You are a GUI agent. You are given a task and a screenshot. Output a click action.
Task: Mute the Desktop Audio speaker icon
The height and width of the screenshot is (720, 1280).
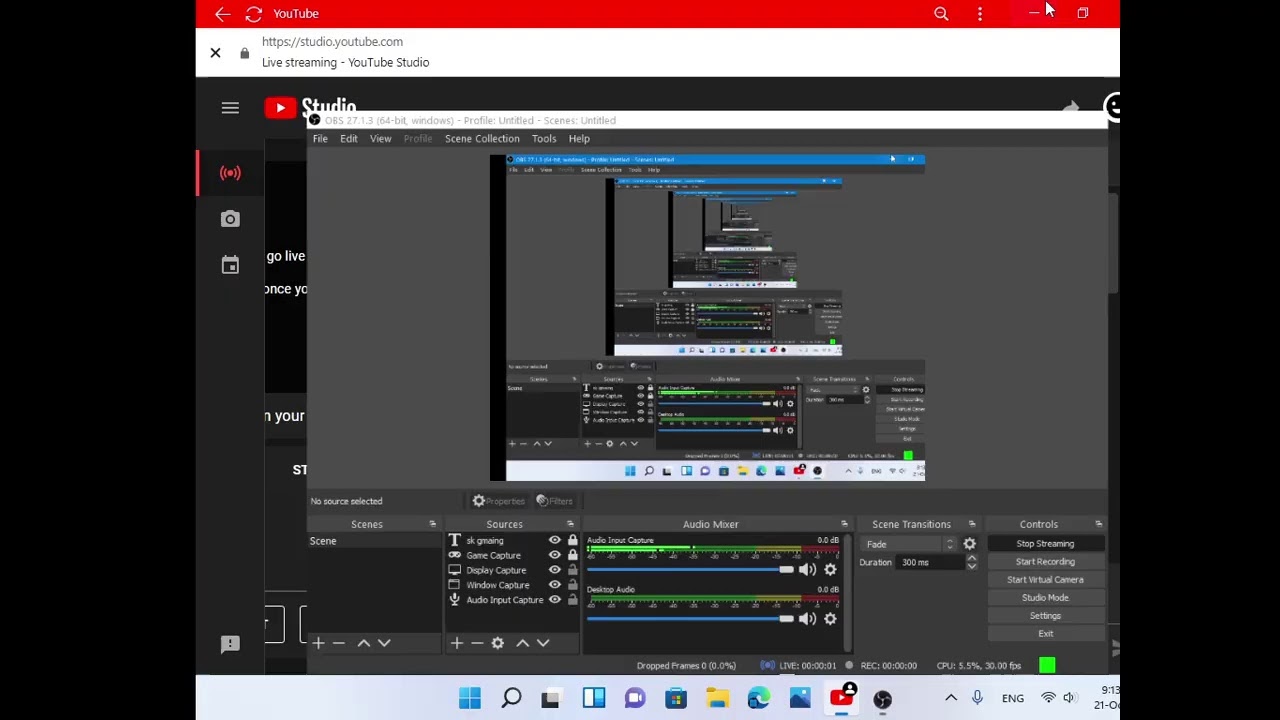pos(807,618)
